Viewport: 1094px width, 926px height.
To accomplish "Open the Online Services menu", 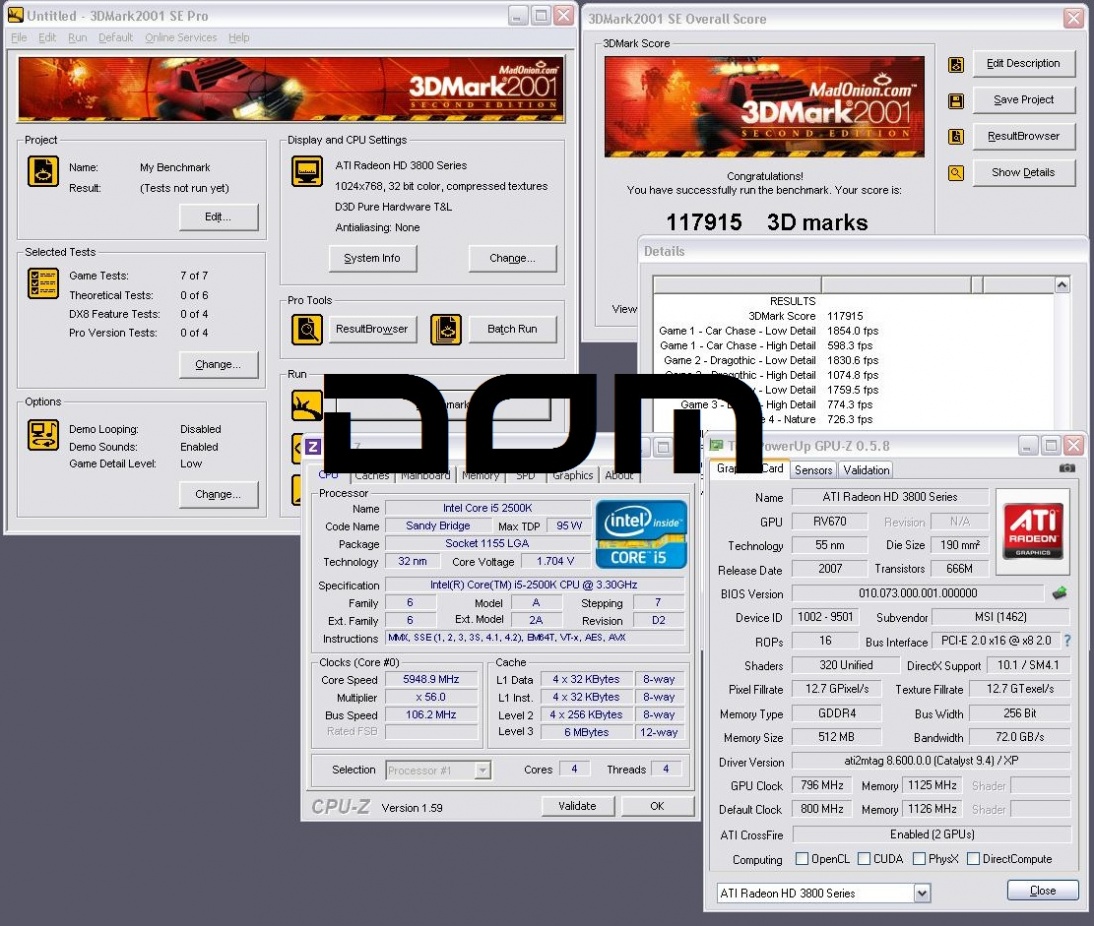I will tap(181, 38).
